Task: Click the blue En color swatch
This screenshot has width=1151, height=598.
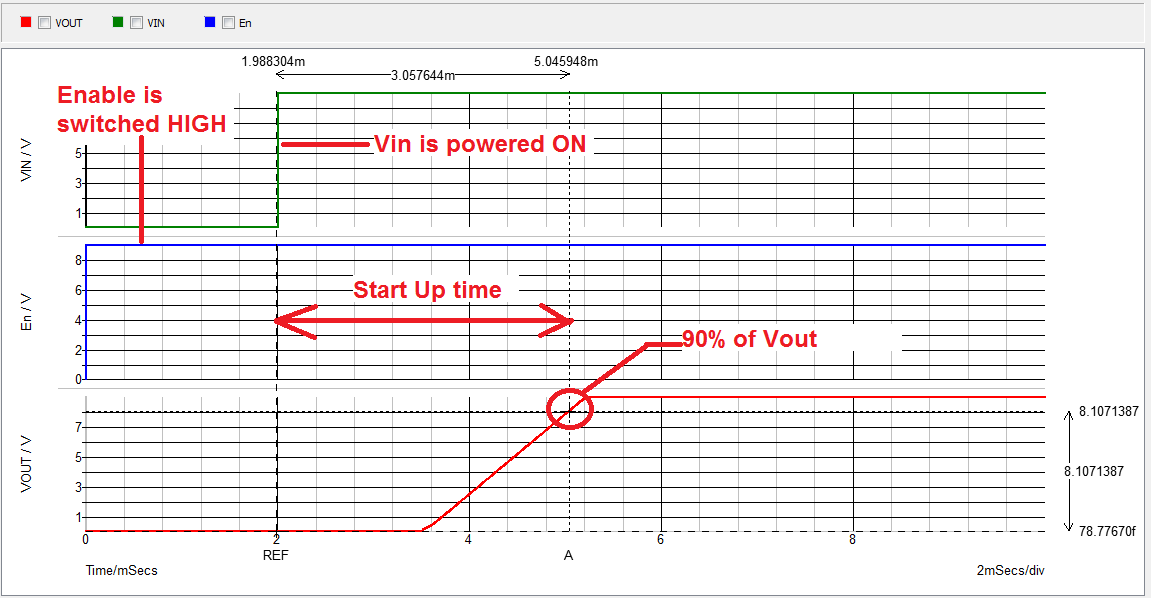Action: point(211,22)
